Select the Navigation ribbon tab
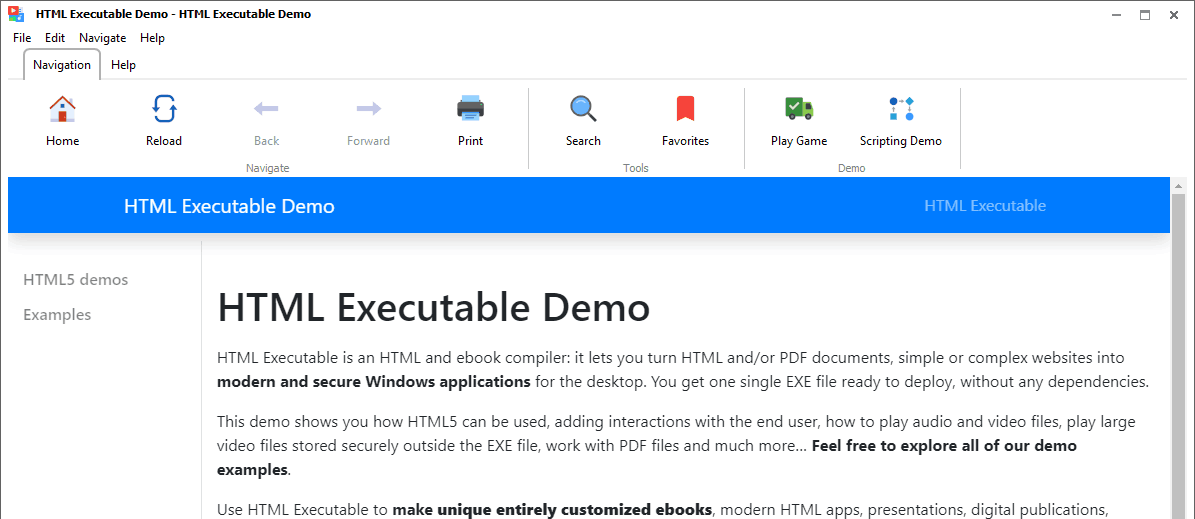The width and height of the screenshot is (1195, 519). click(x=62, y=65)
